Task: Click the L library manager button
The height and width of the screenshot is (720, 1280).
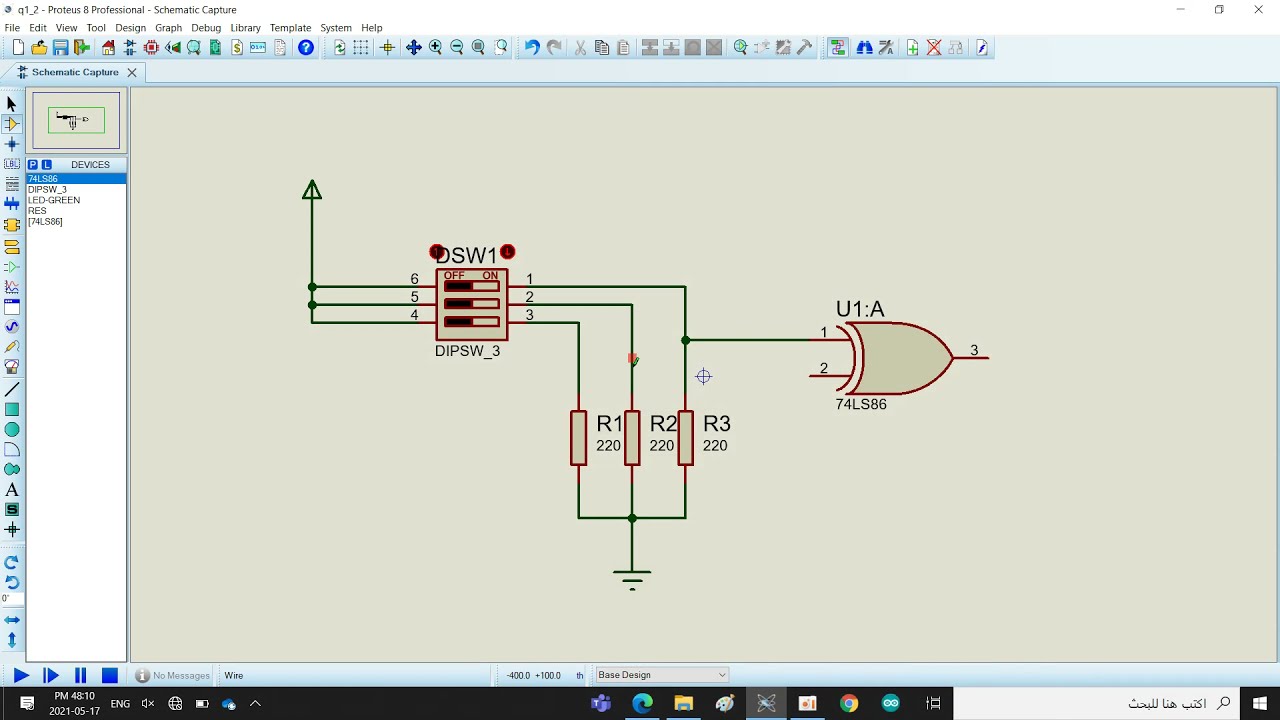Action: (x=46, y=165)
